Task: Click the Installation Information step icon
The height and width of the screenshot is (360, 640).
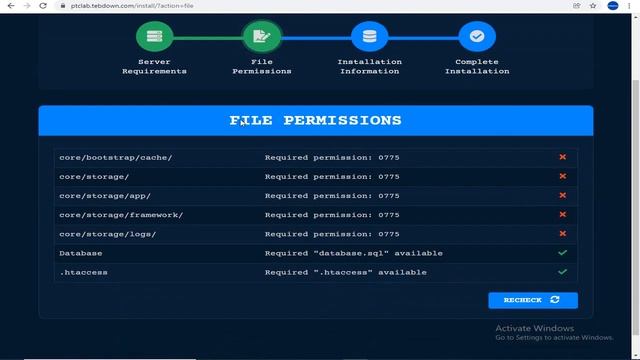Action: click(x=369, y=36)
